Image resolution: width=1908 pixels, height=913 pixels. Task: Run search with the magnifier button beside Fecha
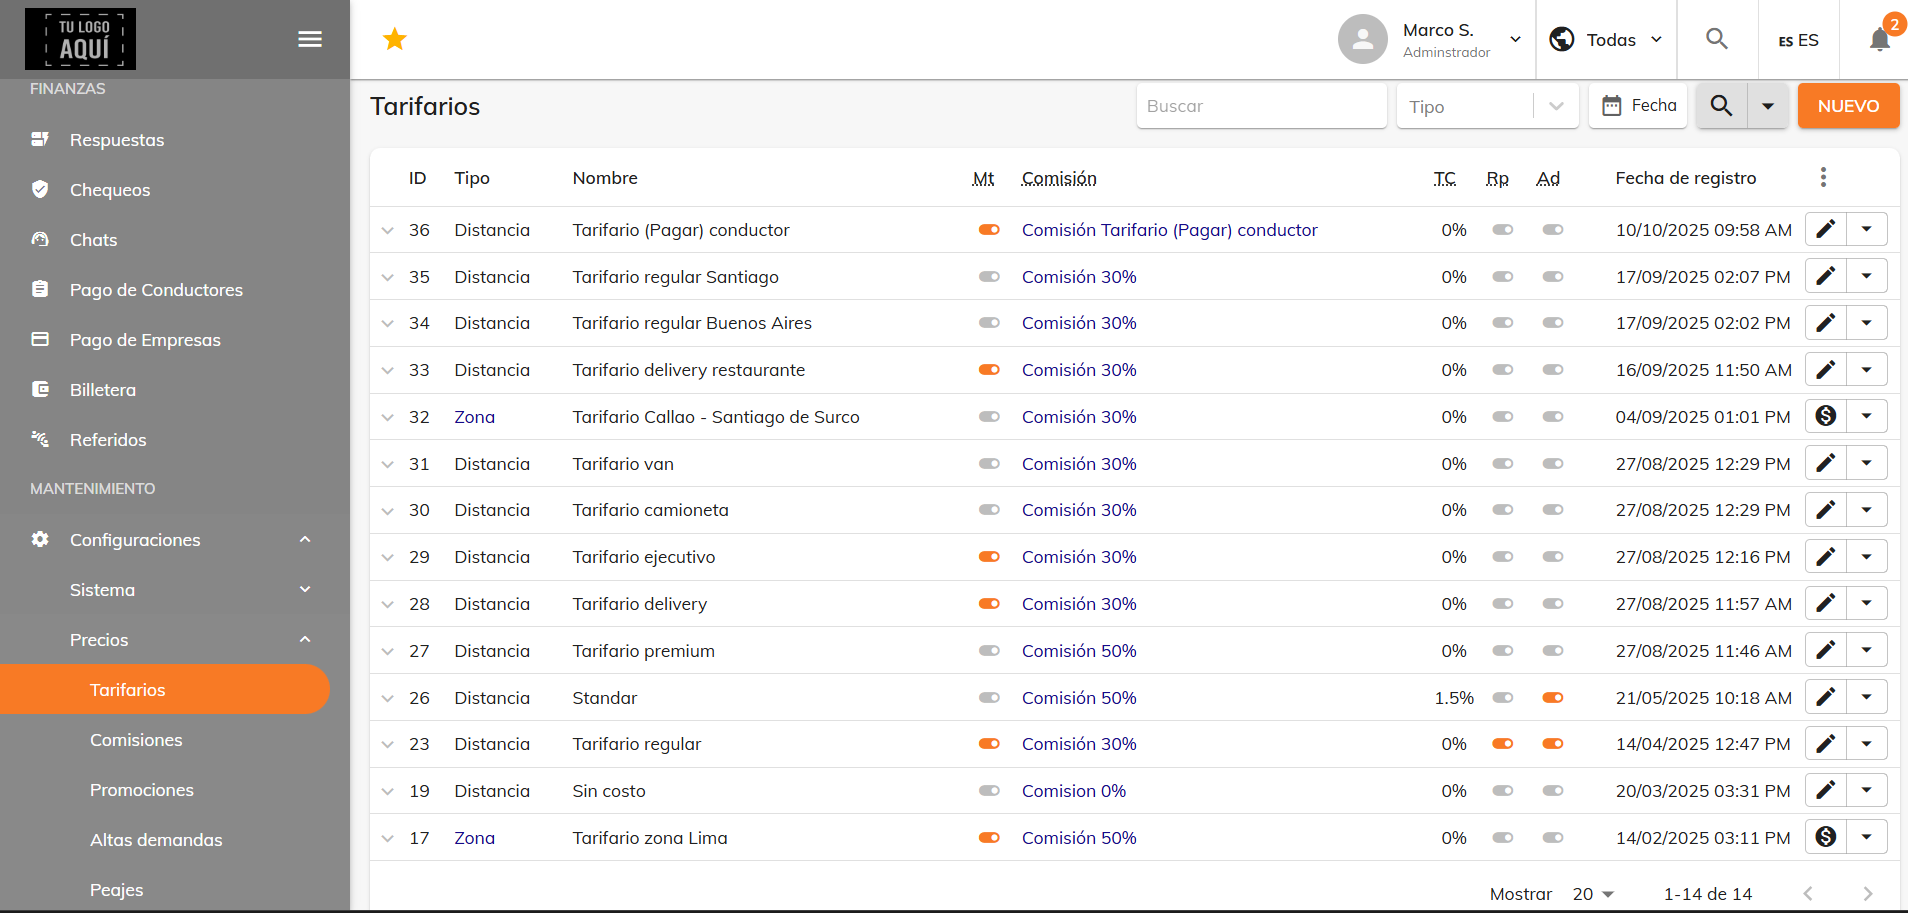click(1721, 105)
